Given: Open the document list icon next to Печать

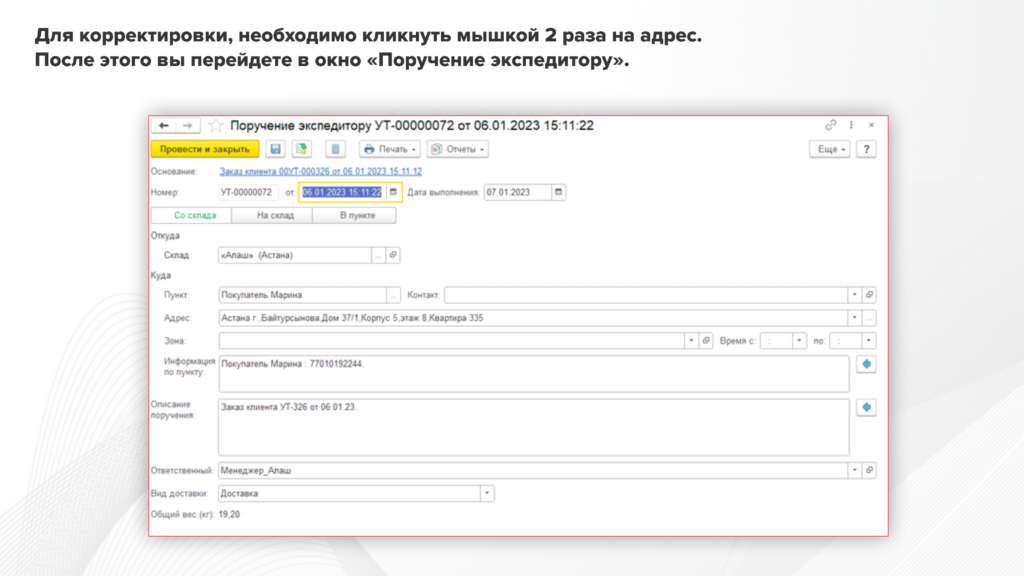Looking at the screenshot, I should 336,149.
